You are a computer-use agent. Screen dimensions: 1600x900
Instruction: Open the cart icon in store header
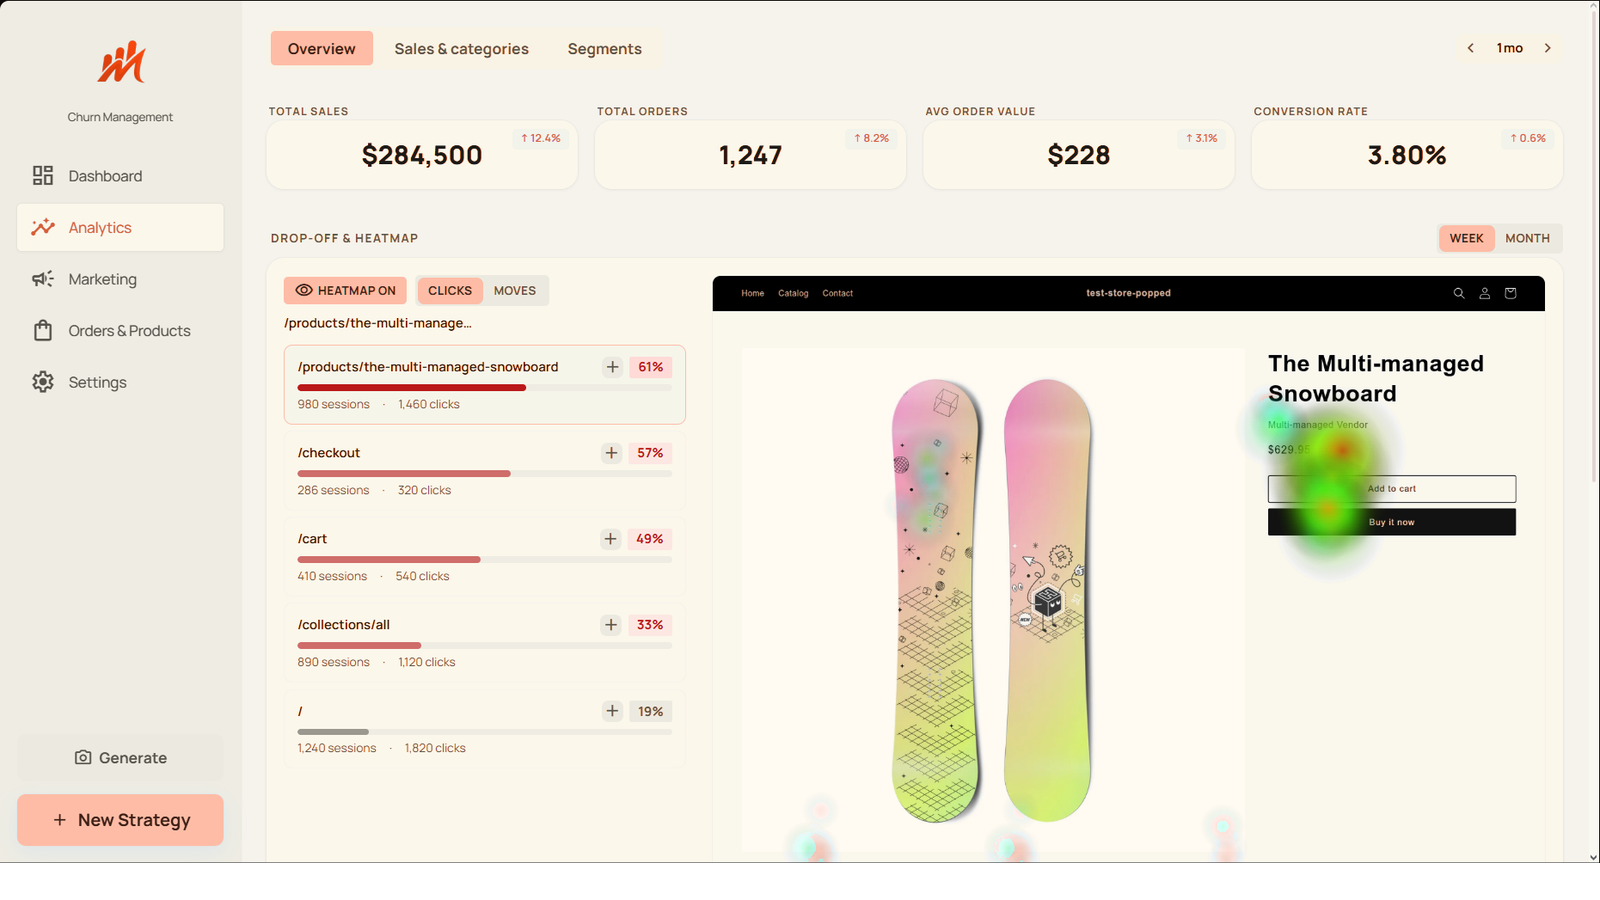[x=1511, y=293]
